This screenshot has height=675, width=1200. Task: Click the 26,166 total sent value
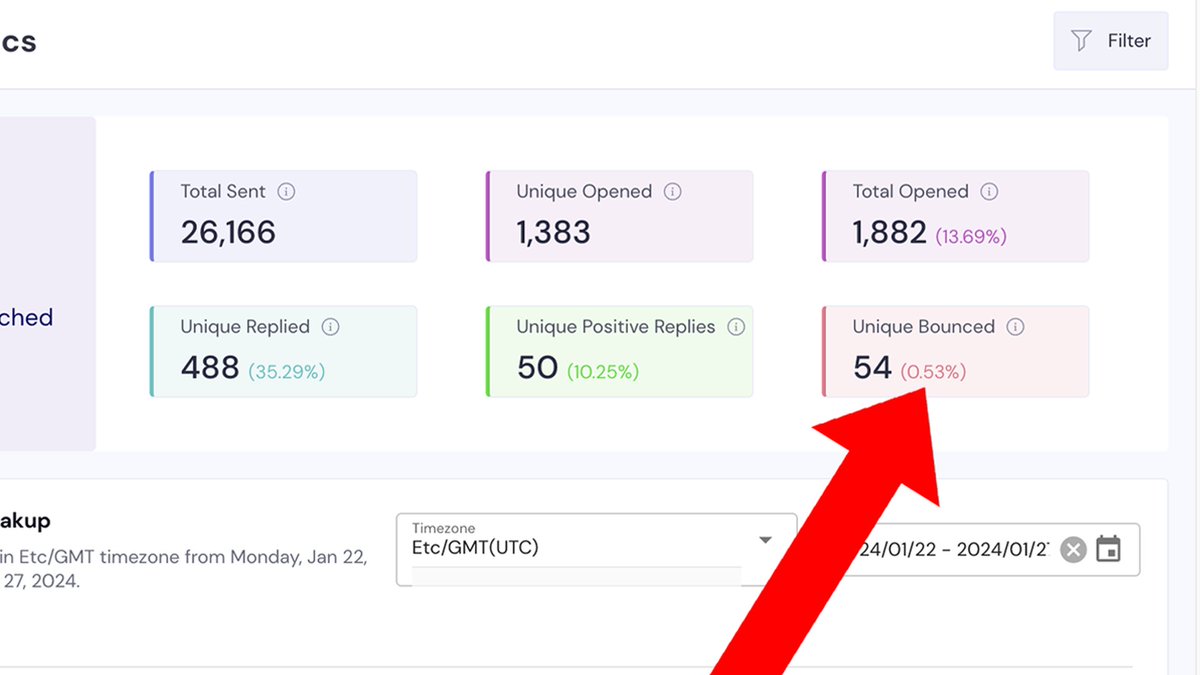click(228, 233)
